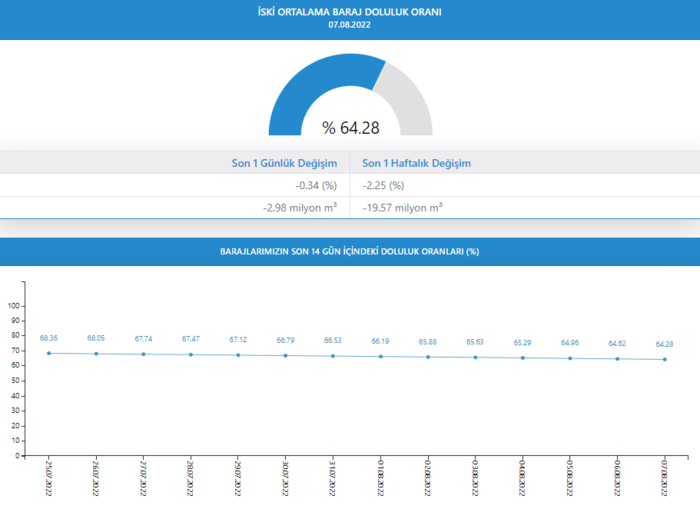
Task: Click the 25.07.2022 x-axis date label
Action: point(48,480)
